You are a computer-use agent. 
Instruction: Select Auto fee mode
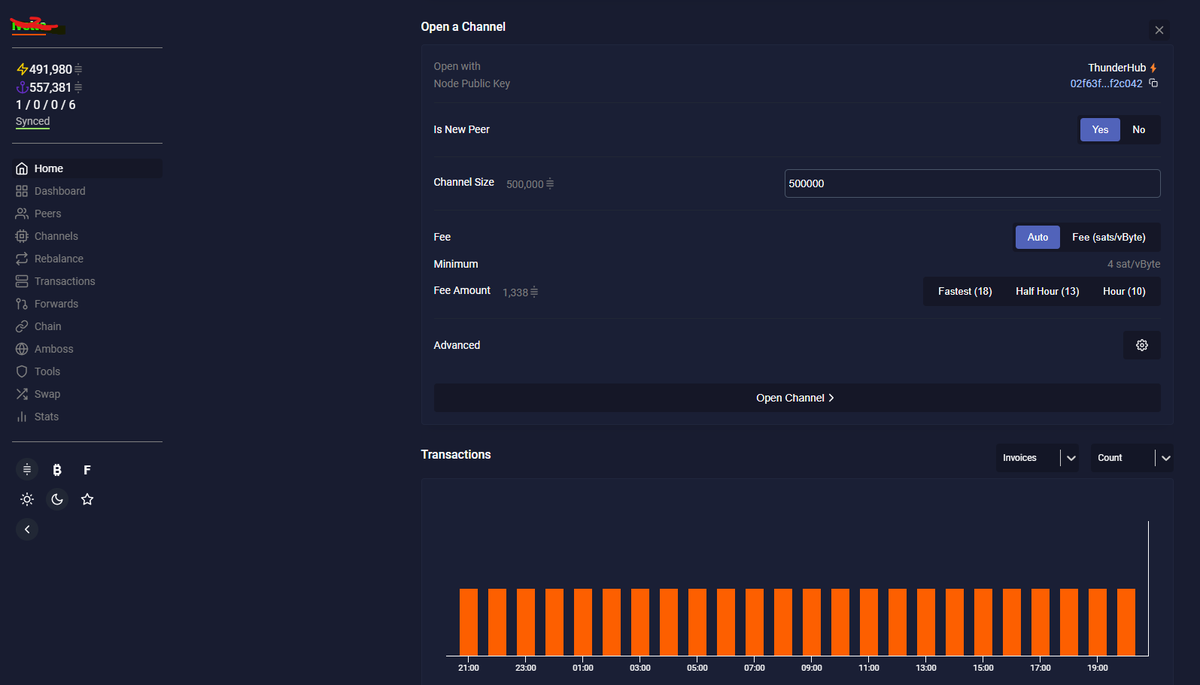click(x=1038, y=237)
